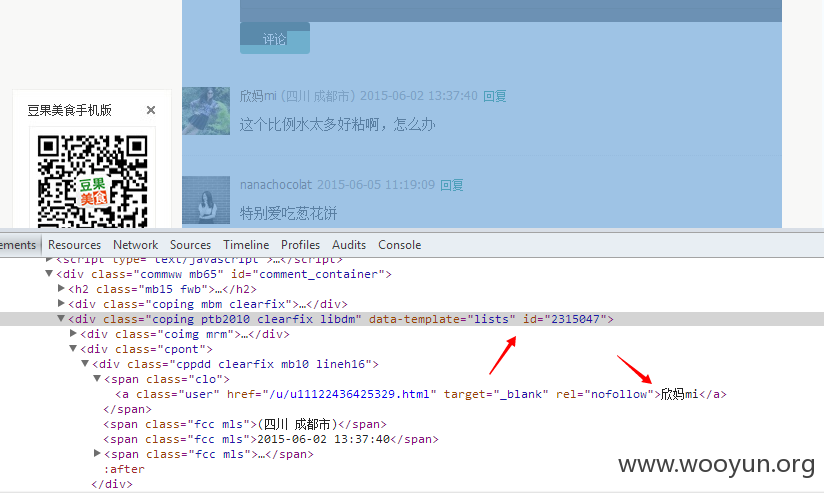This screenshot has height=493, width=824.
Task: Reply to 欣妈mi's comment via 回复
Action: point(495,96)
